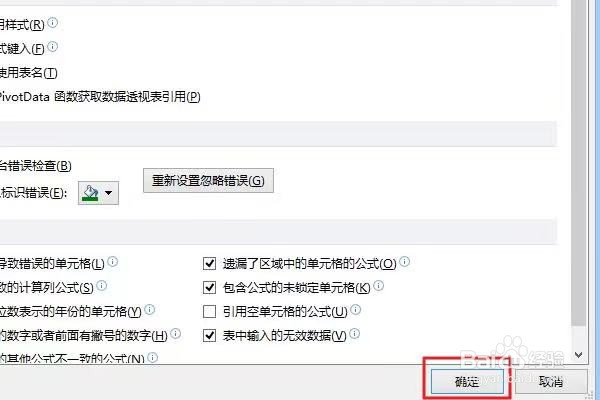Cancel the dialog with 取消 button

pyautogui.click(x=551, y=381)
